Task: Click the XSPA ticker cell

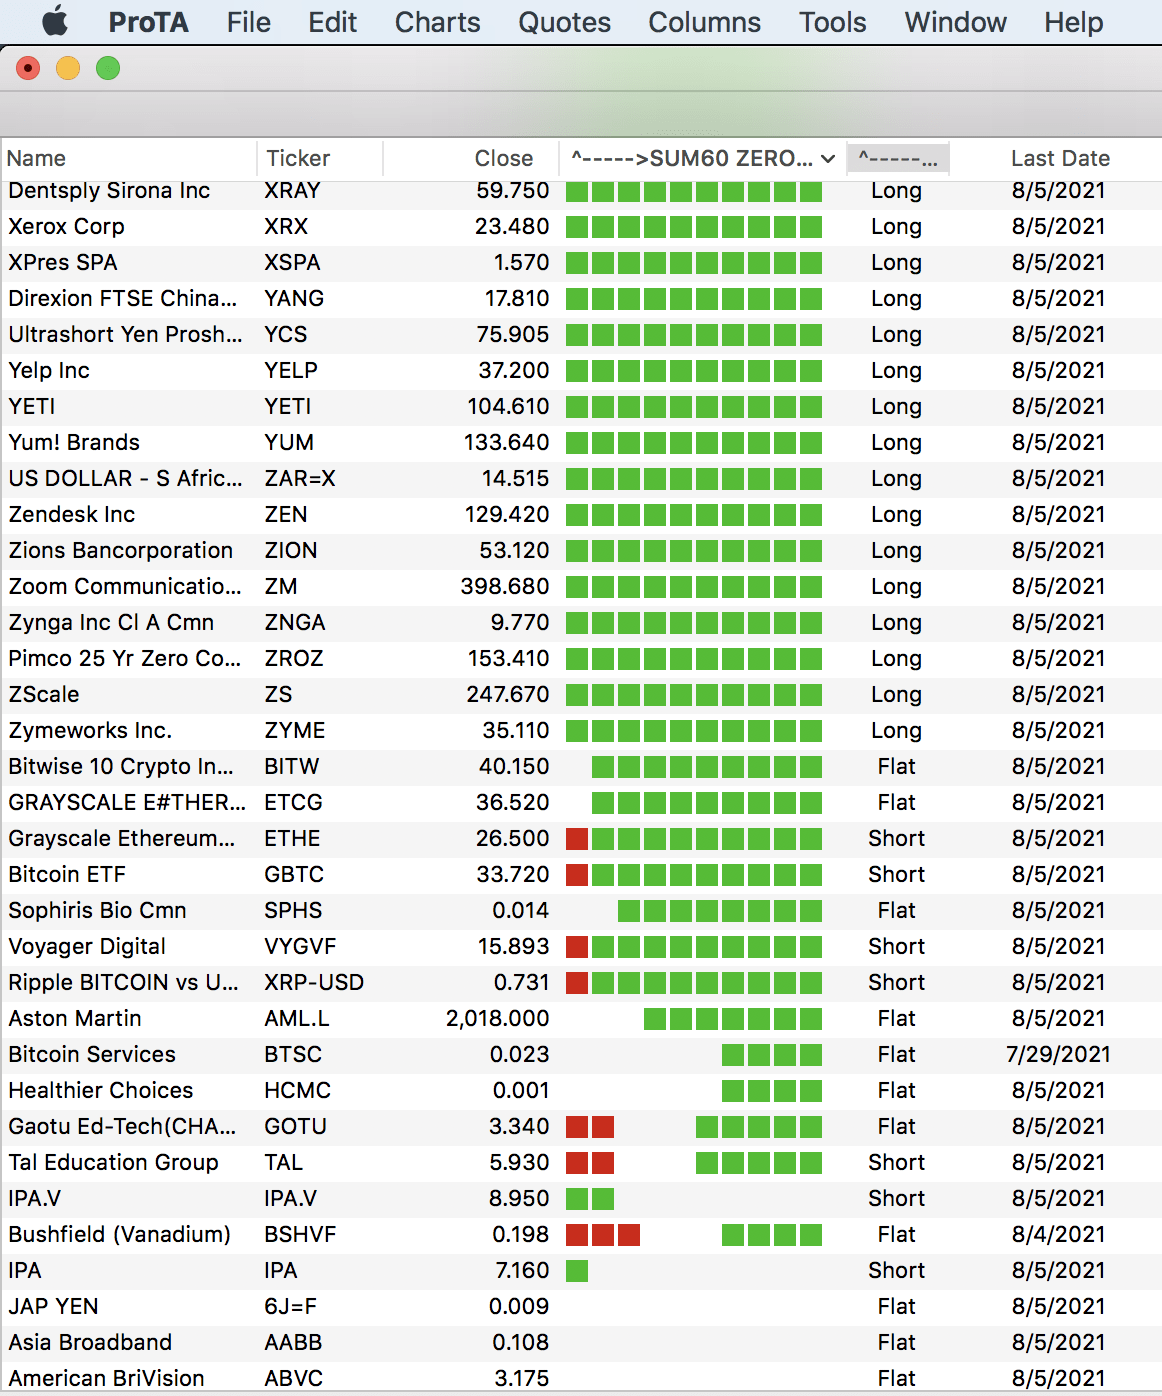Action: (x=292, y=262)
